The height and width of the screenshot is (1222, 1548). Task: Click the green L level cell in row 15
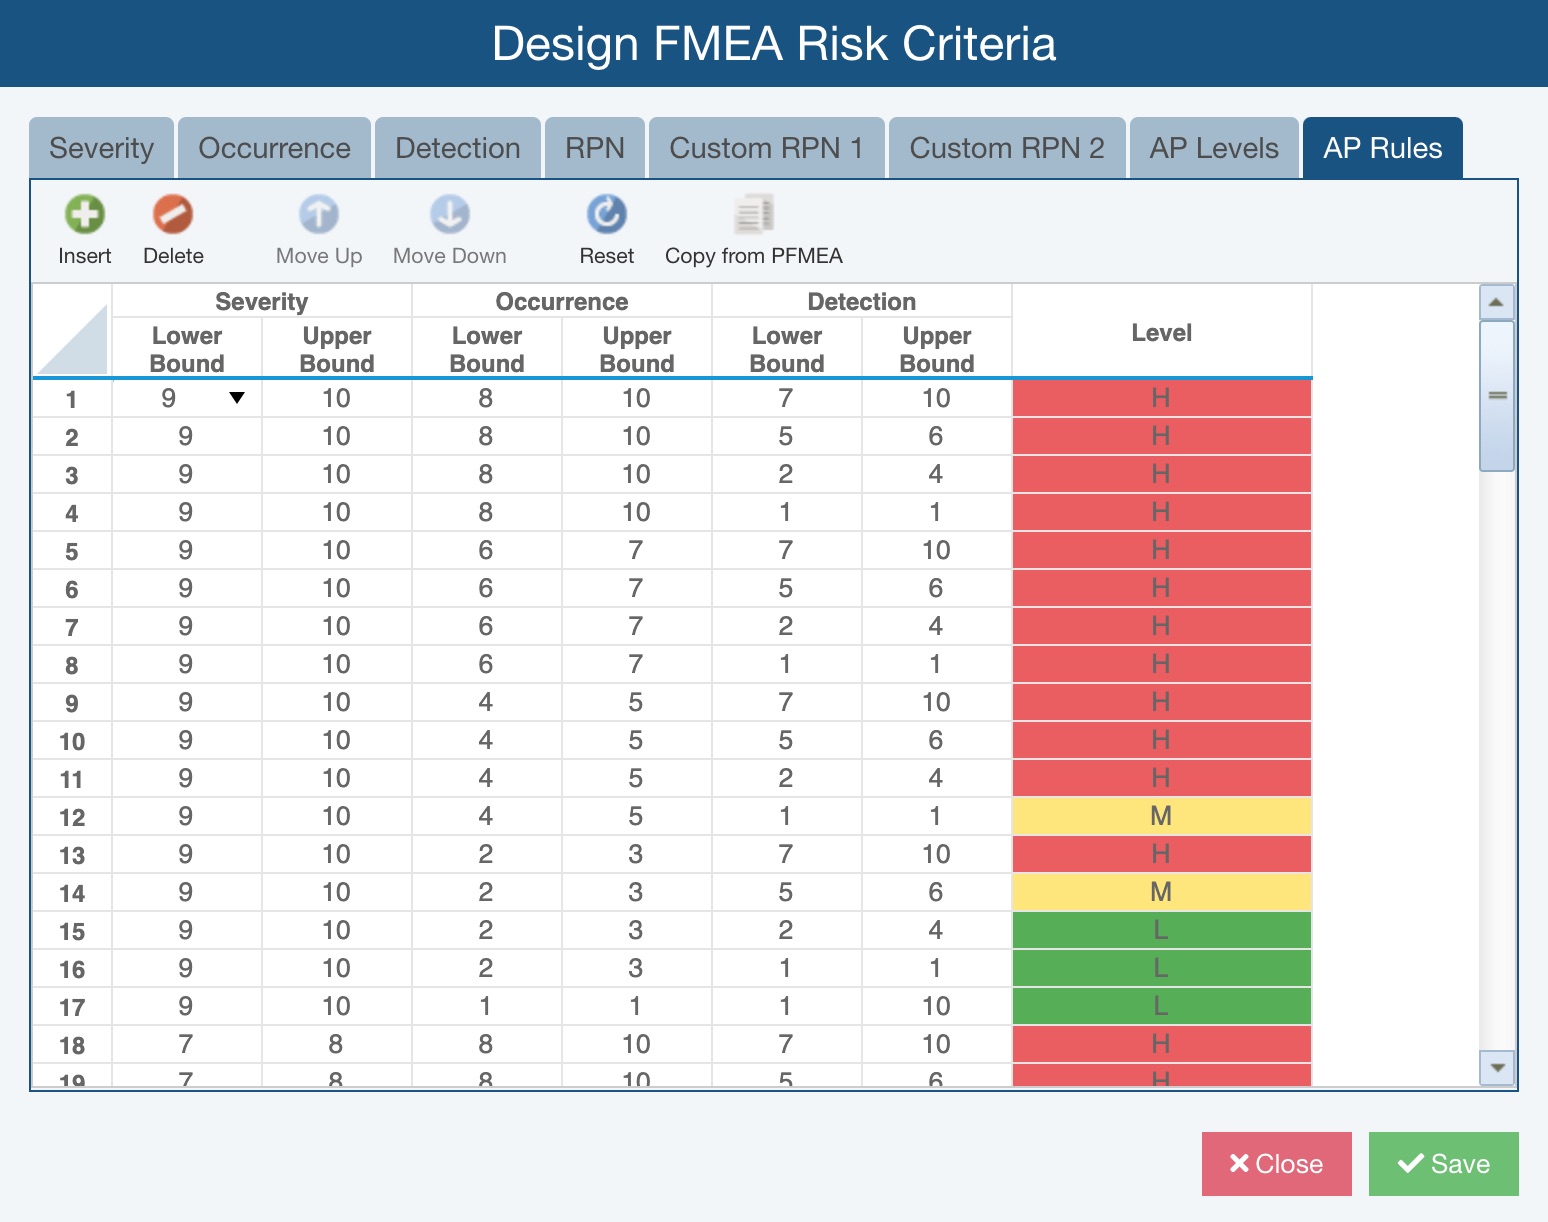click(x=1160, y=929)
